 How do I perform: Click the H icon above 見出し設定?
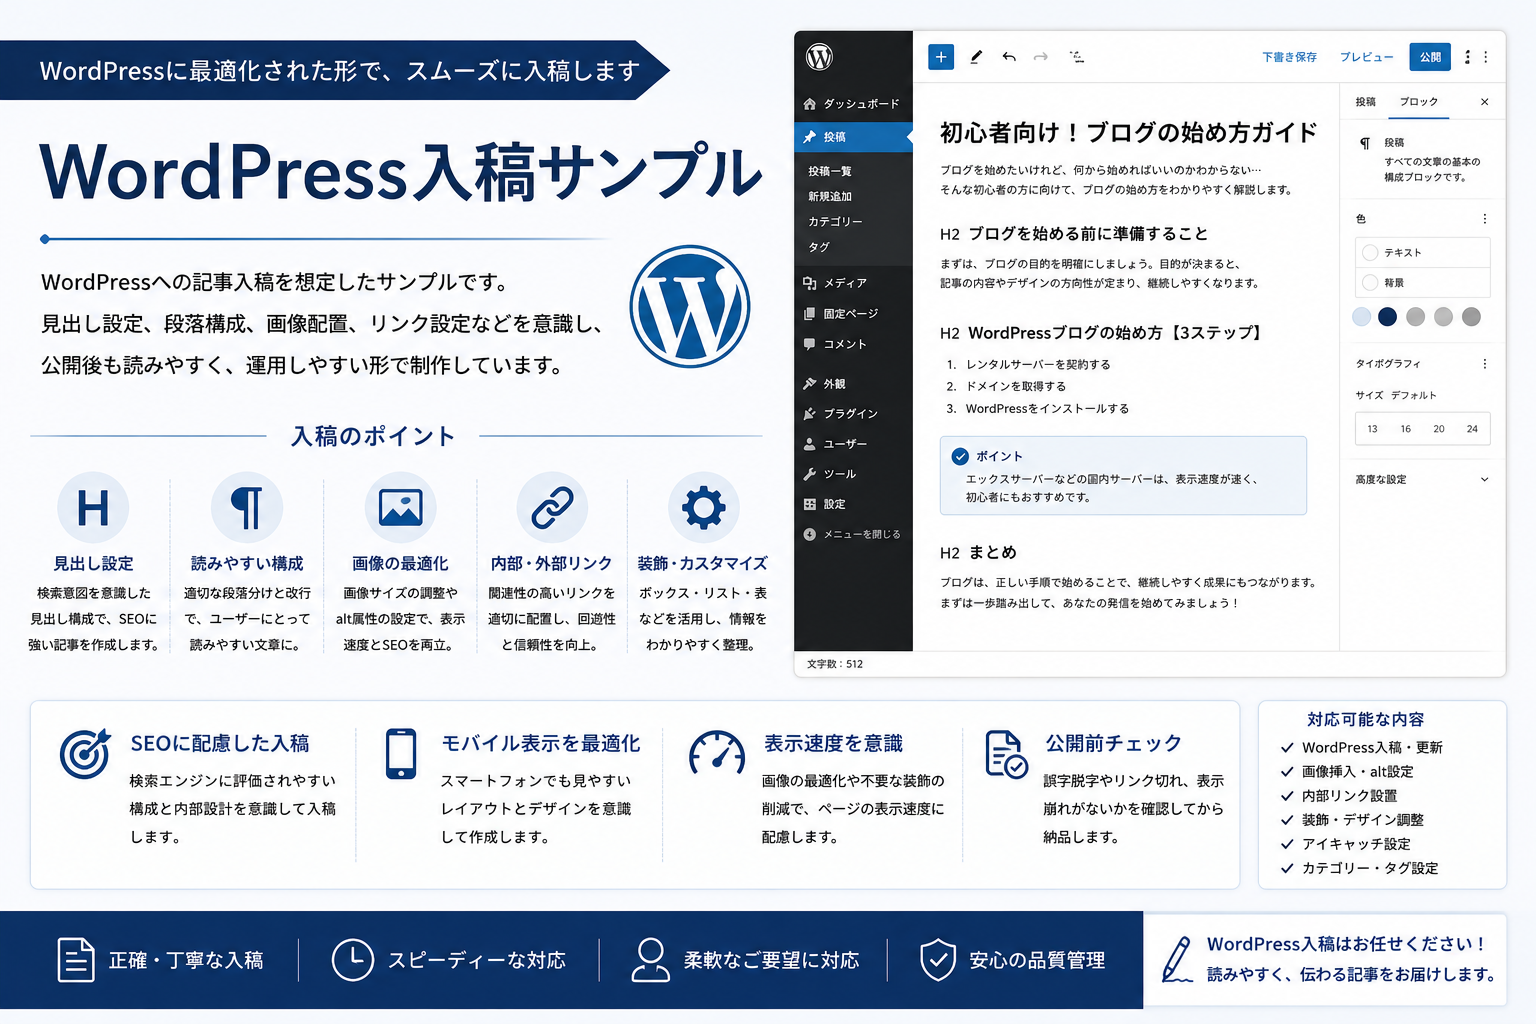click(93, 508)
